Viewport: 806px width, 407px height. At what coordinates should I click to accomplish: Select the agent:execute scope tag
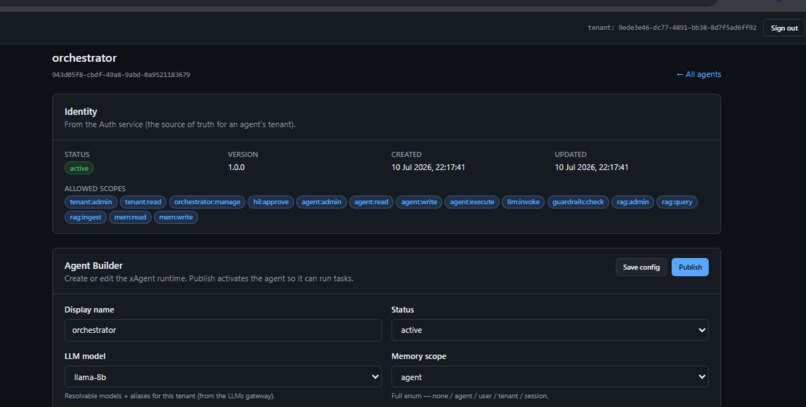point(472,202)
